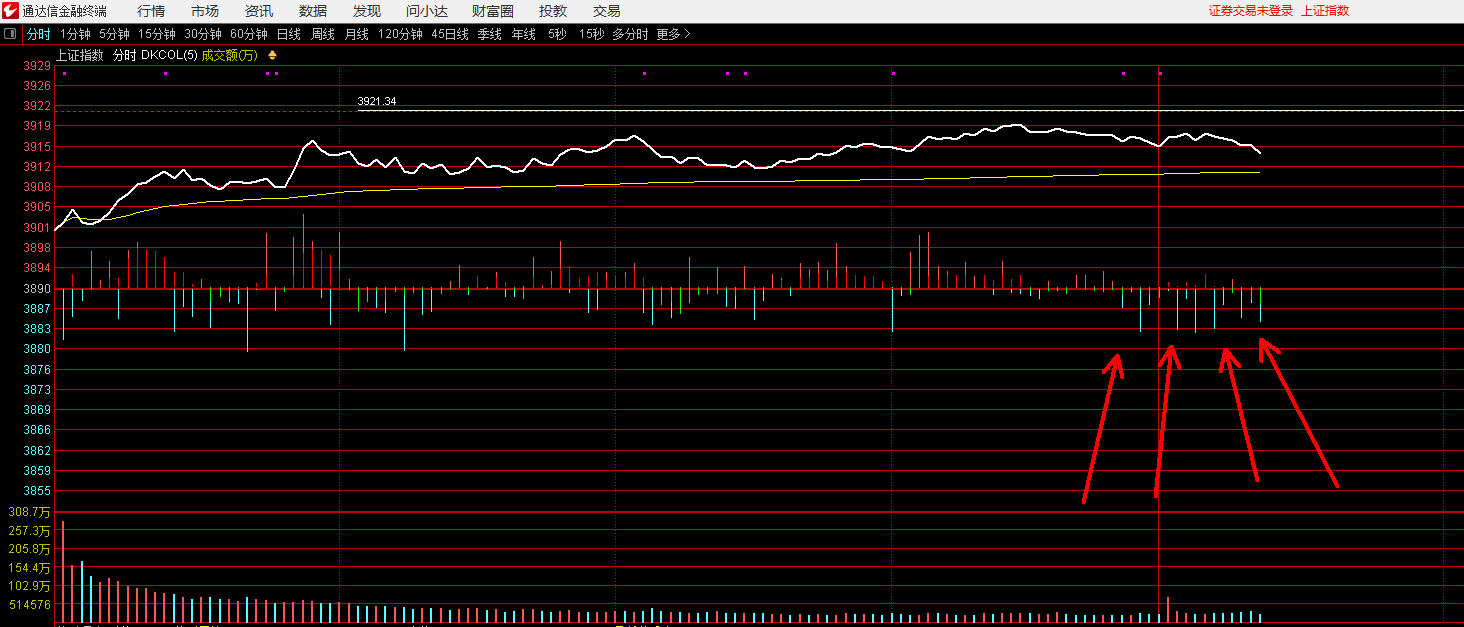Open the 财富圈 menu
Screen dimensions: 1464x627
click(x=493, y=11)
